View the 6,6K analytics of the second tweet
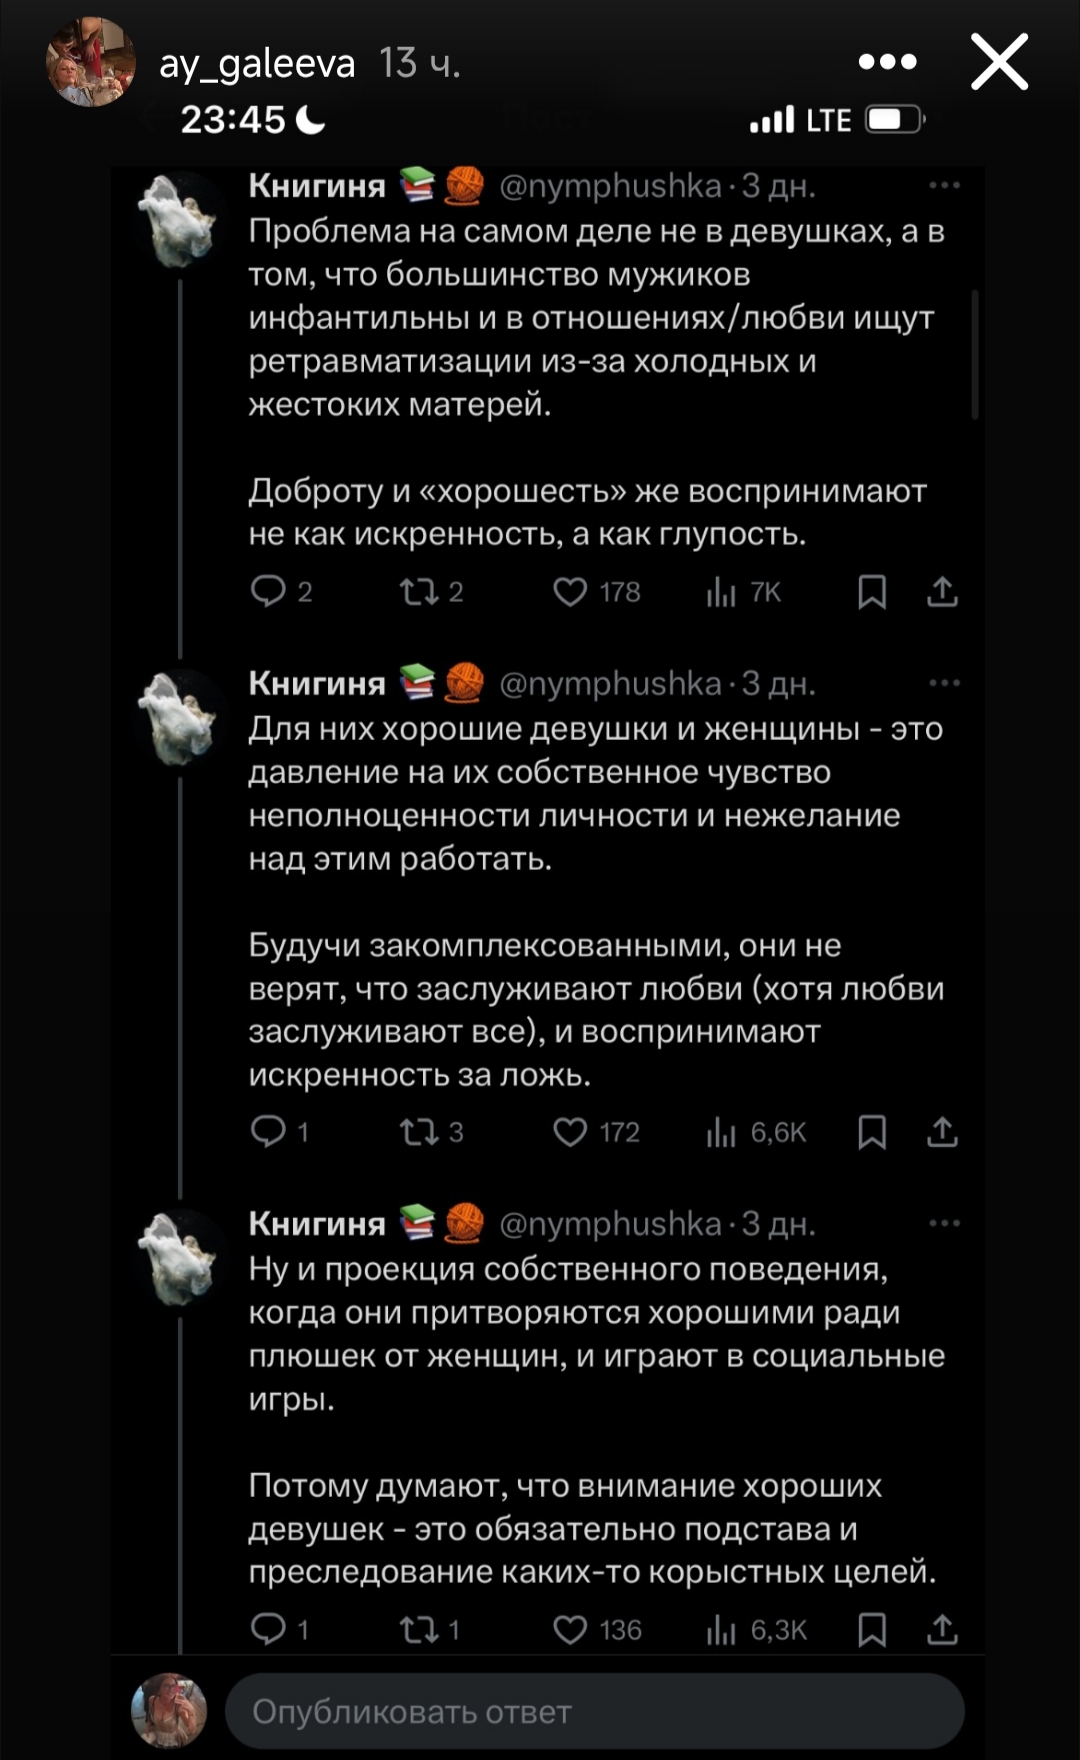The image size is (1080, 1760). (x=756, y=1132)
